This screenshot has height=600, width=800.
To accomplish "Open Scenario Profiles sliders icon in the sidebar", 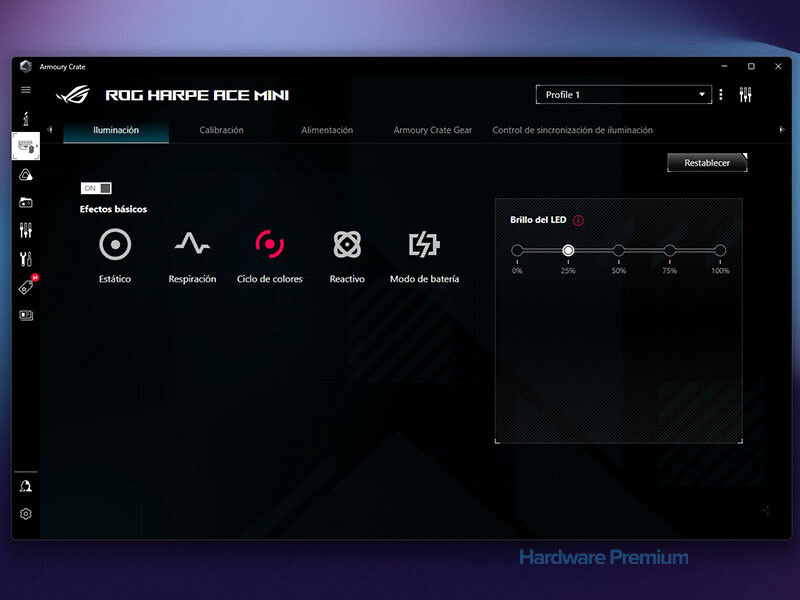I will [x=26, y=230].
